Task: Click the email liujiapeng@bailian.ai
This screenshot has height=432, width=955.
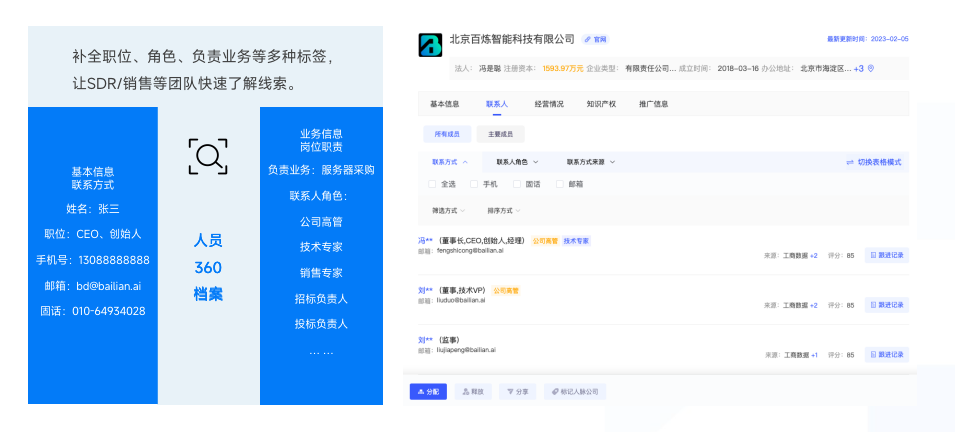Action: pos(466,350)
